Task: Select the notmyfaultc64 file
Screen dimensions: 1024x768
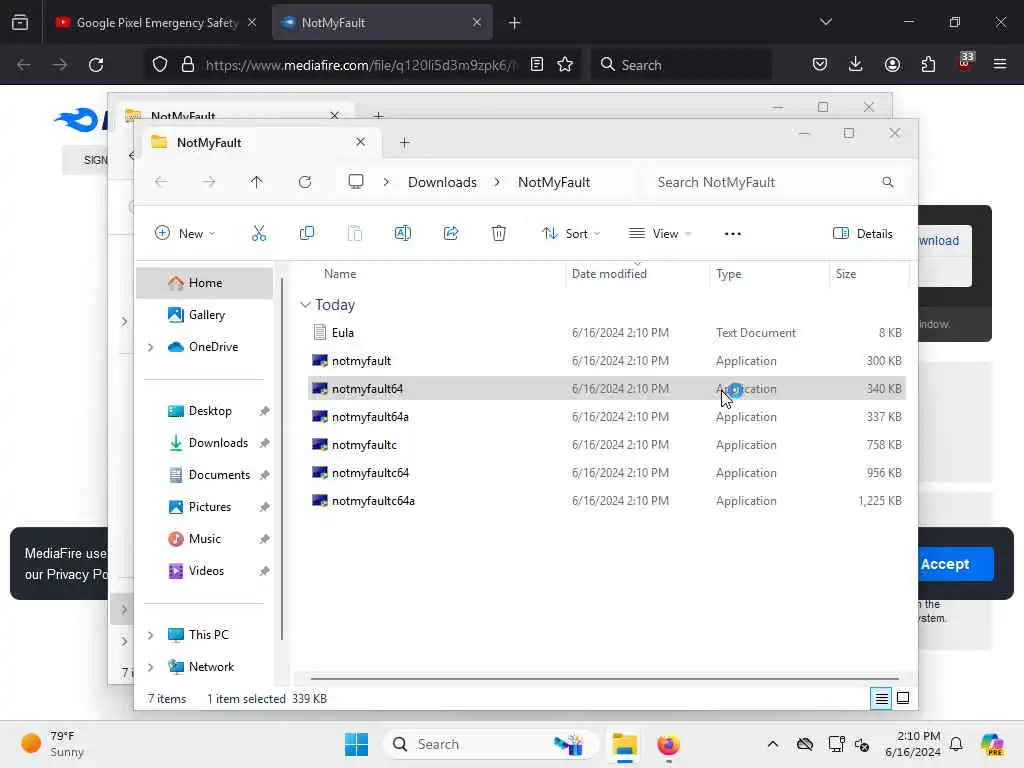Action: pos(607,473)
